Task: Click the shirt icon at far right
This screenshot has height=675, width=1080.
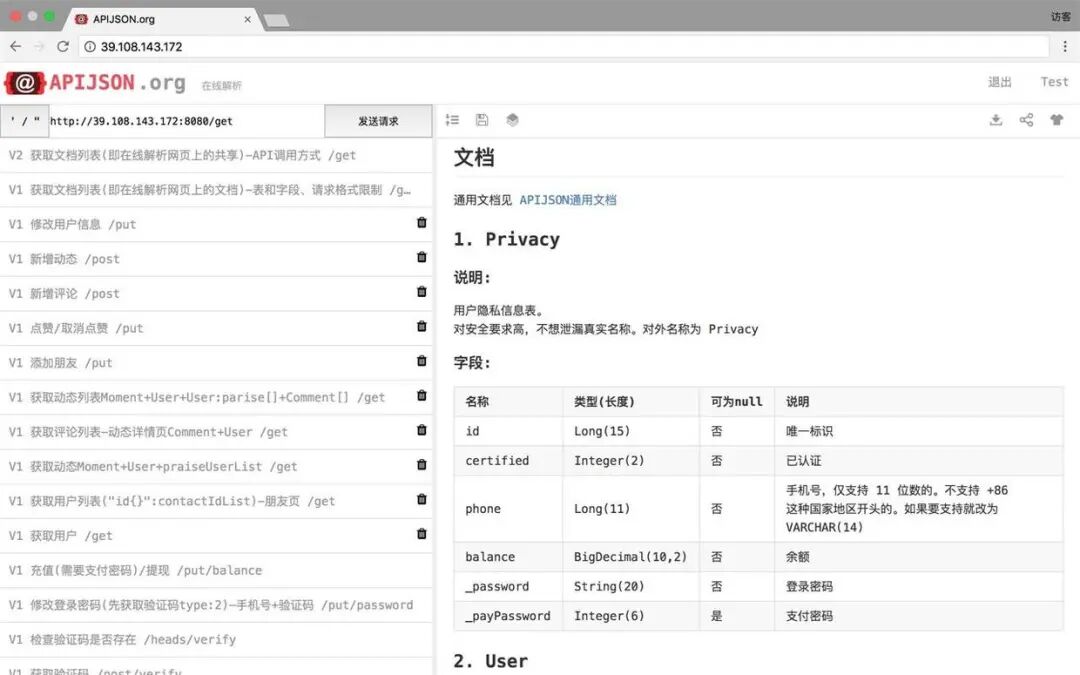Action: (x=1056, y=119)
